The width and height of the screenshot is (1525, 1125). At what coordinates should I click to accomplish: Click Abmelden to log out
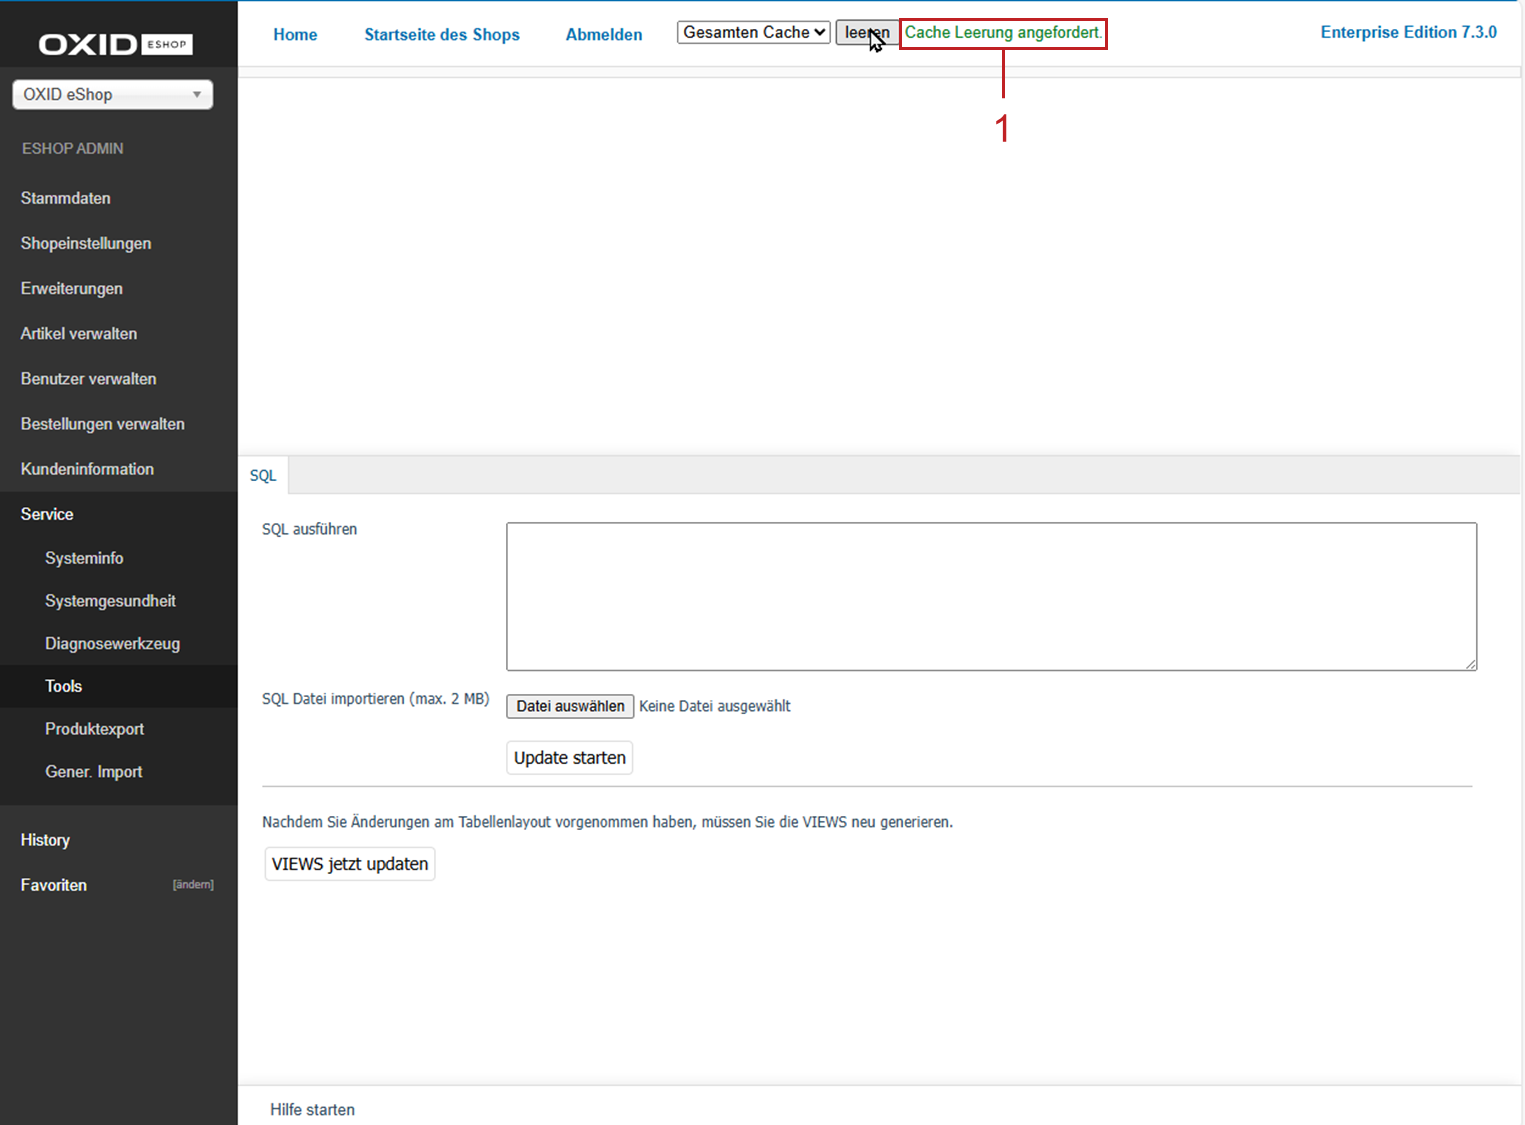tap(603, 35)
